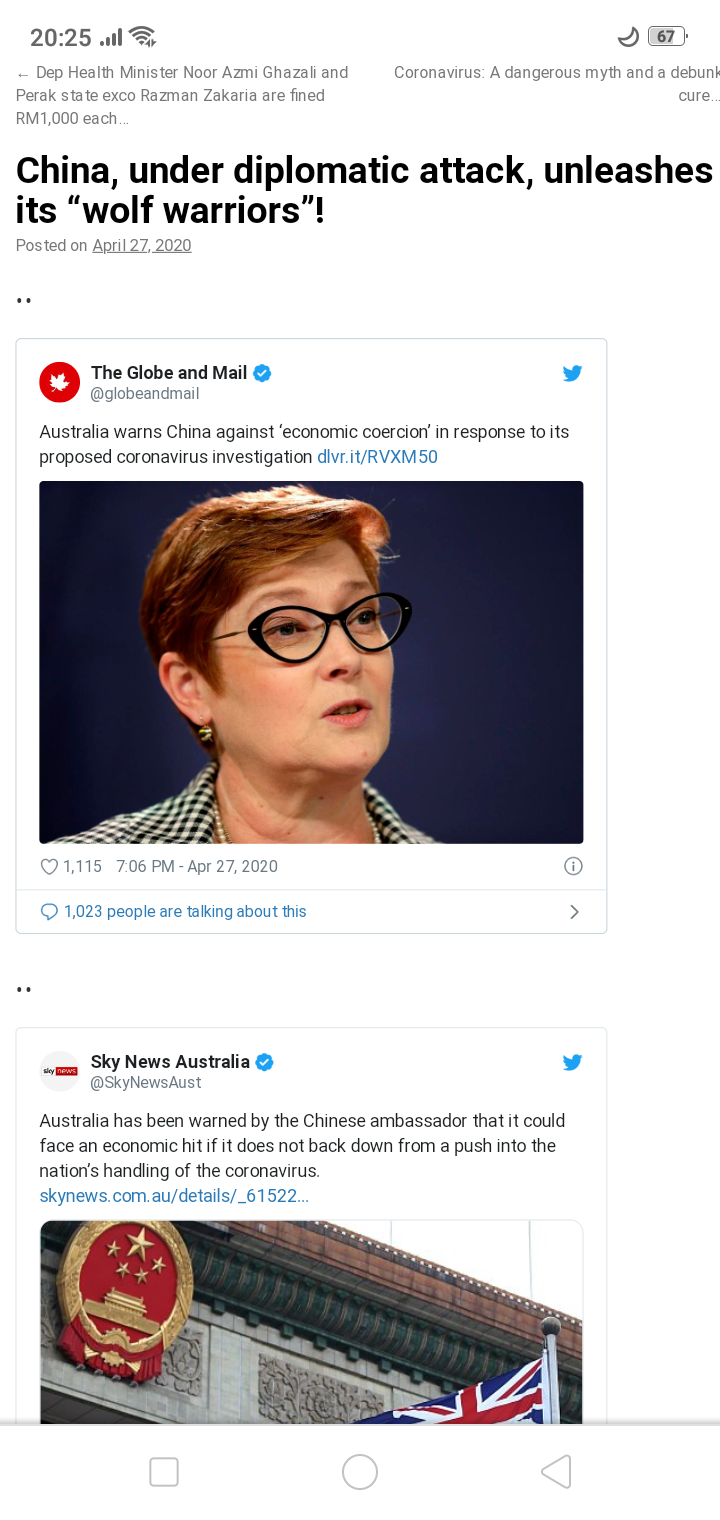Viewport: 720px width, 1520px height.
Task: Tap Sky News Australia profile avatar
Action: (x=60, y=1071)
